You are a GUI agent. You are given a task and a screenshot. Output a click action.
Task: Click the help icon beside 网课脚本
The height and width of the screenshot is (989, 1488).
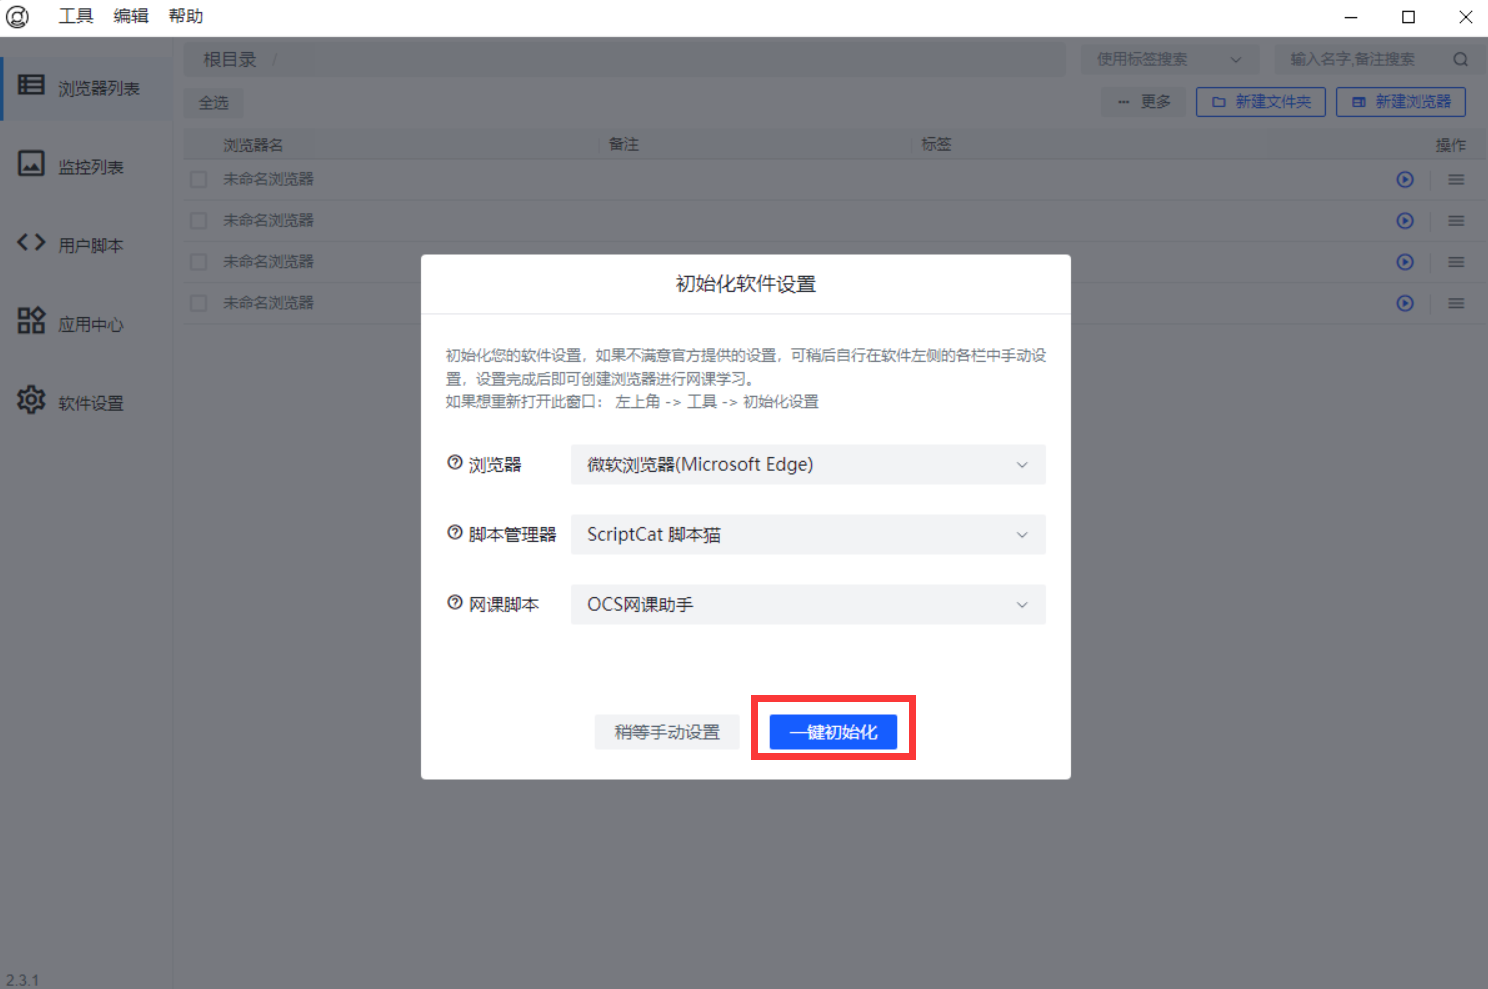point(455,603)
